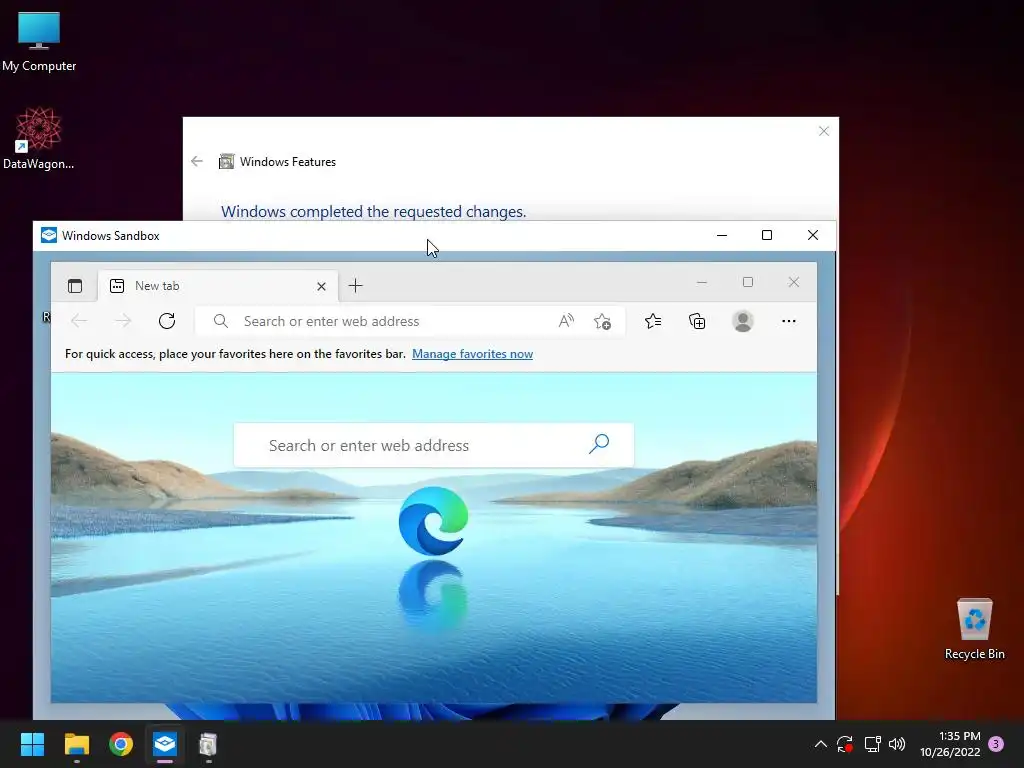Show hidden system tray icons
The width and height of the screenshot is (1024, 768).
[821, 744]
